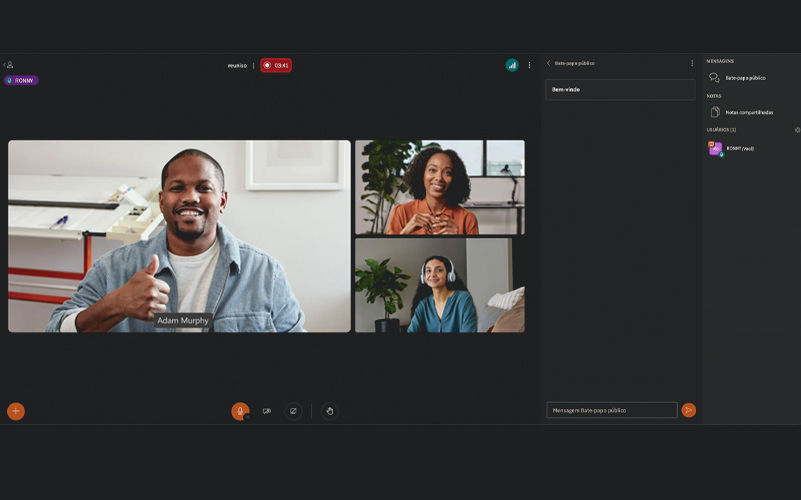Collapse the Bate-papo público chat panel
This screenshot has width=801, height=500.
click(549, 63)
